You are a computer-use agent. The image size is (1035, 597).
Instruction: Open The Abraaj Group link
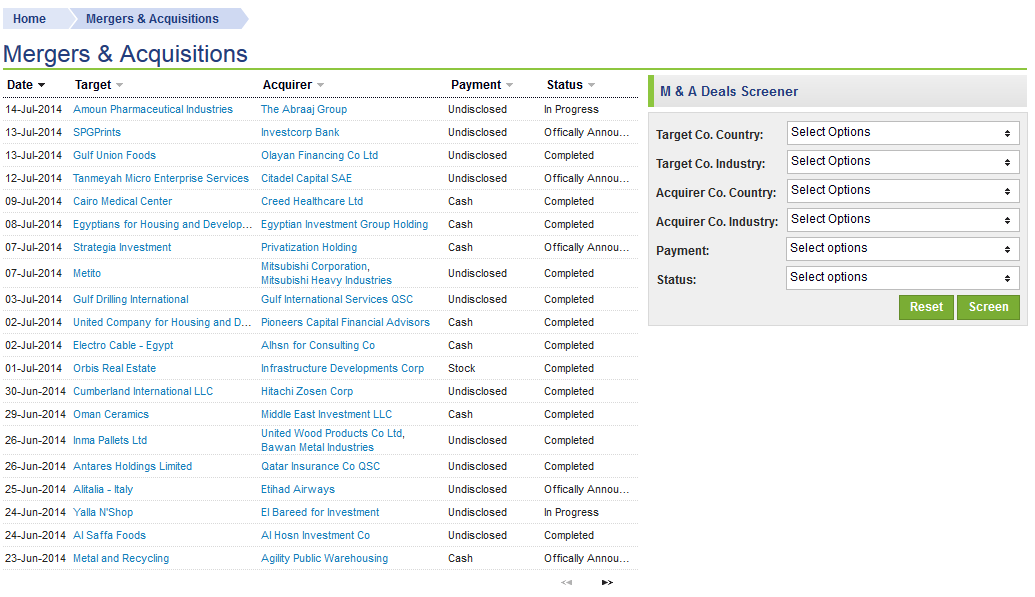click(304, 110)
